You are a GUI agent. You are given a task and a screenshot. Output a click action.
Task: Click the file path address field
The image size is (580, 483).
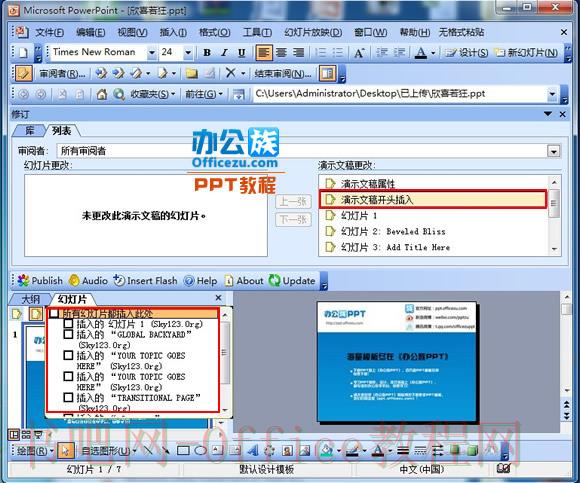pos(399,95)
